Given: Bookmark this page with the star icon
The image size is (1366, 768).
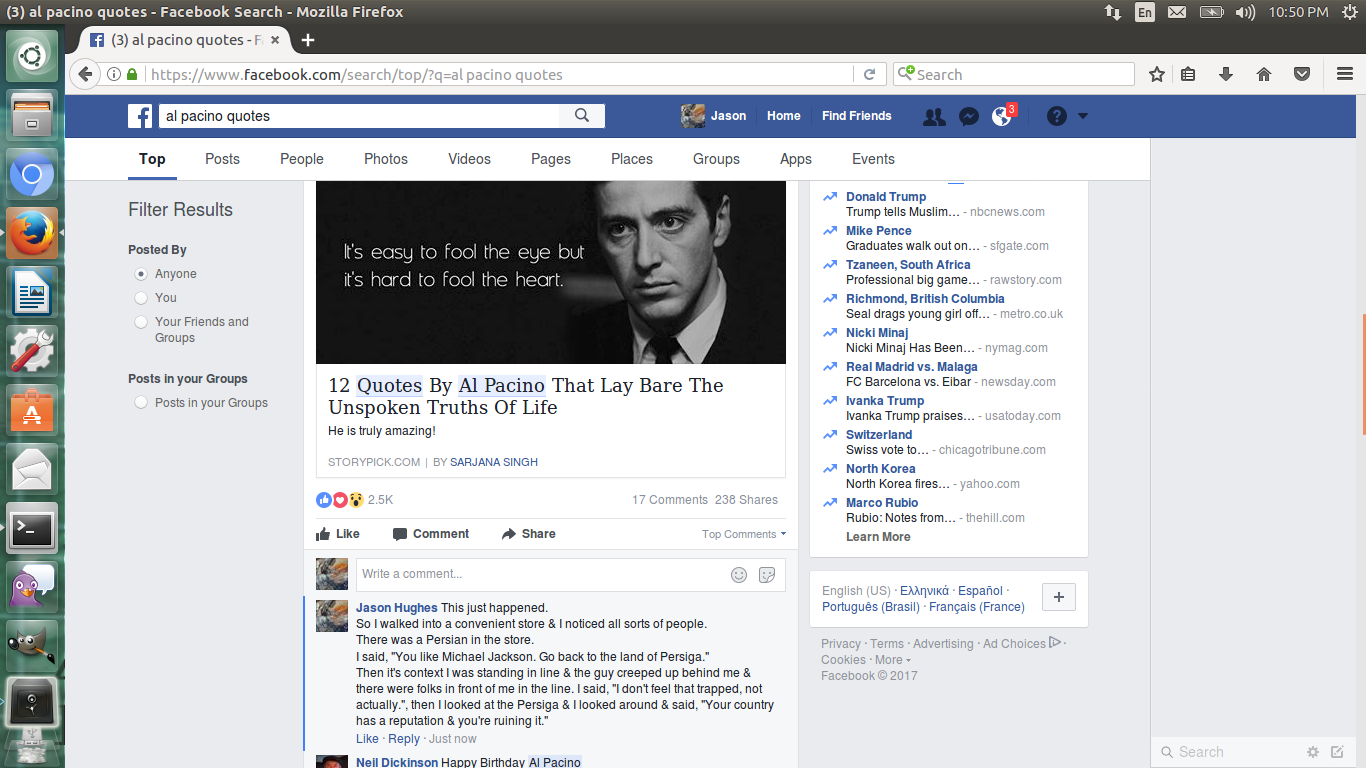Looking at the screenshot, I should [1157, 74].
